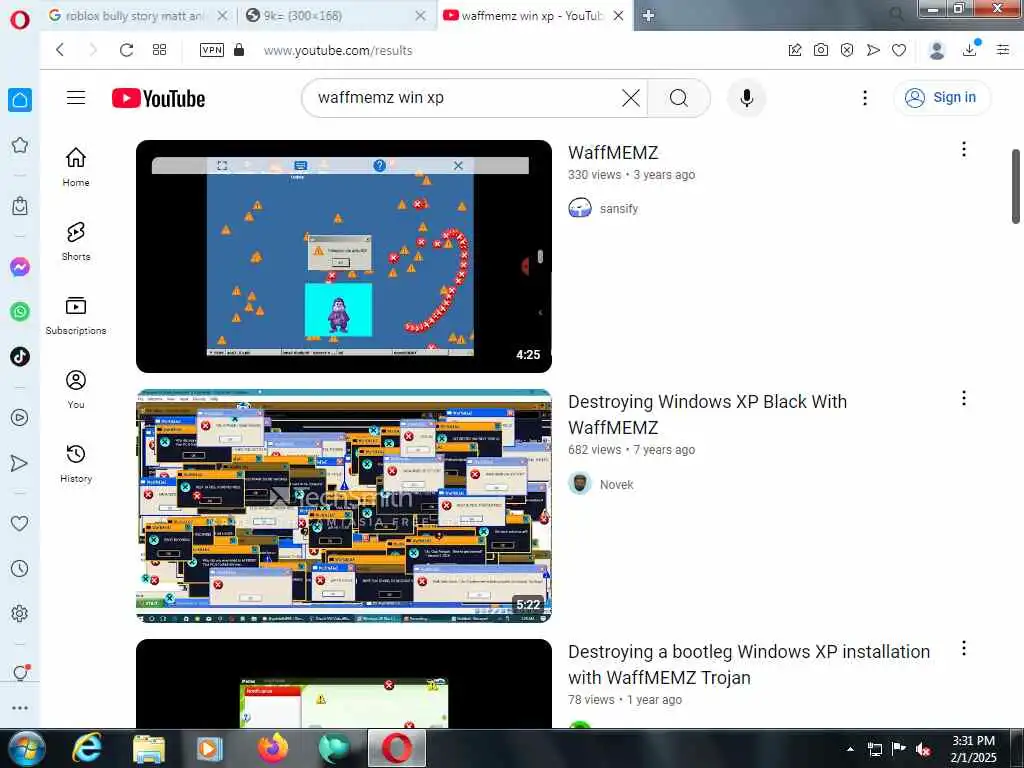Click the page vertical scrollbar thumb
1024x768 pixels.
[1016, 187]
